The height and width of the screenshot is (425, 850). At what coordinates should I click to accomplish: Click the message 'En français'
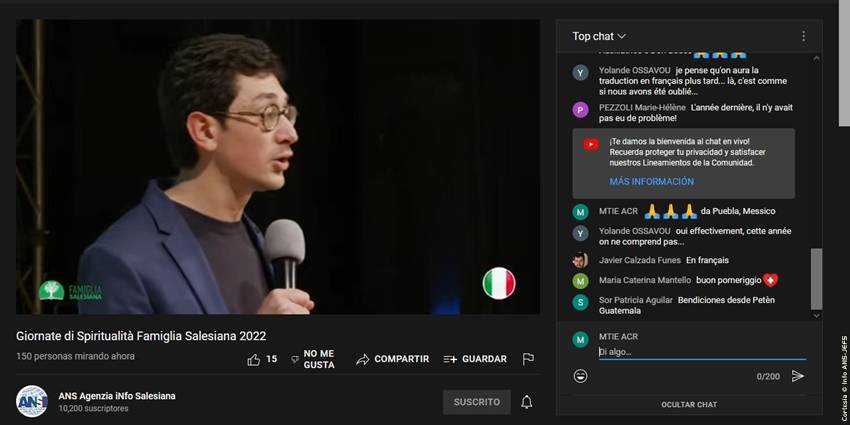(x=707, y=260)
